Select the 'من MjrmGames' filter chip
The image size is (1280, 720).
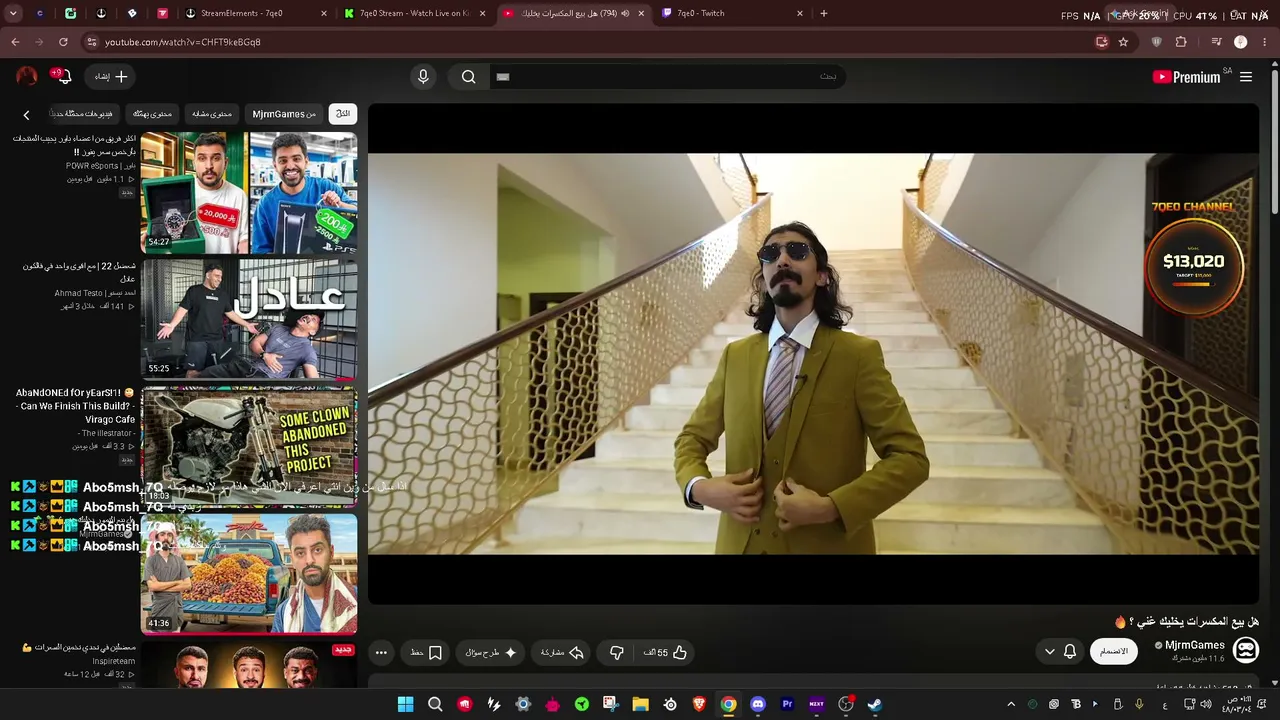pyautogui.click(x=284, y=114)
